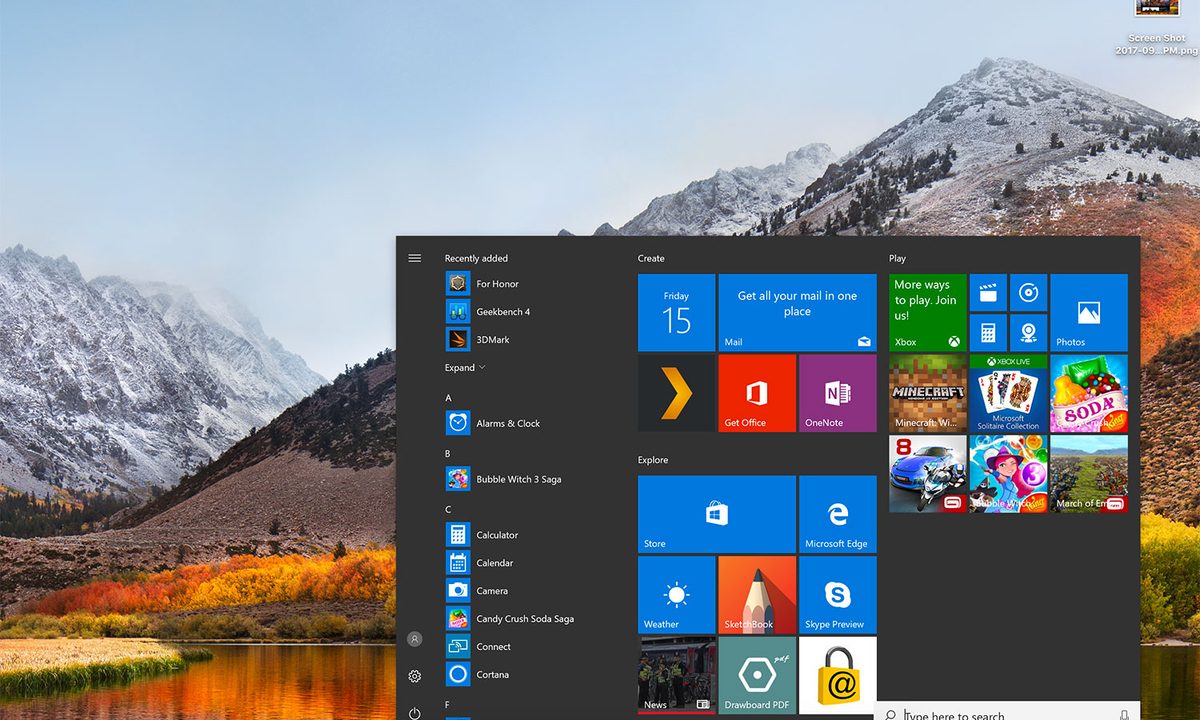1200x720 pixels.
Task: Open the Microsoft Edge tile
Action: [838, 514]
